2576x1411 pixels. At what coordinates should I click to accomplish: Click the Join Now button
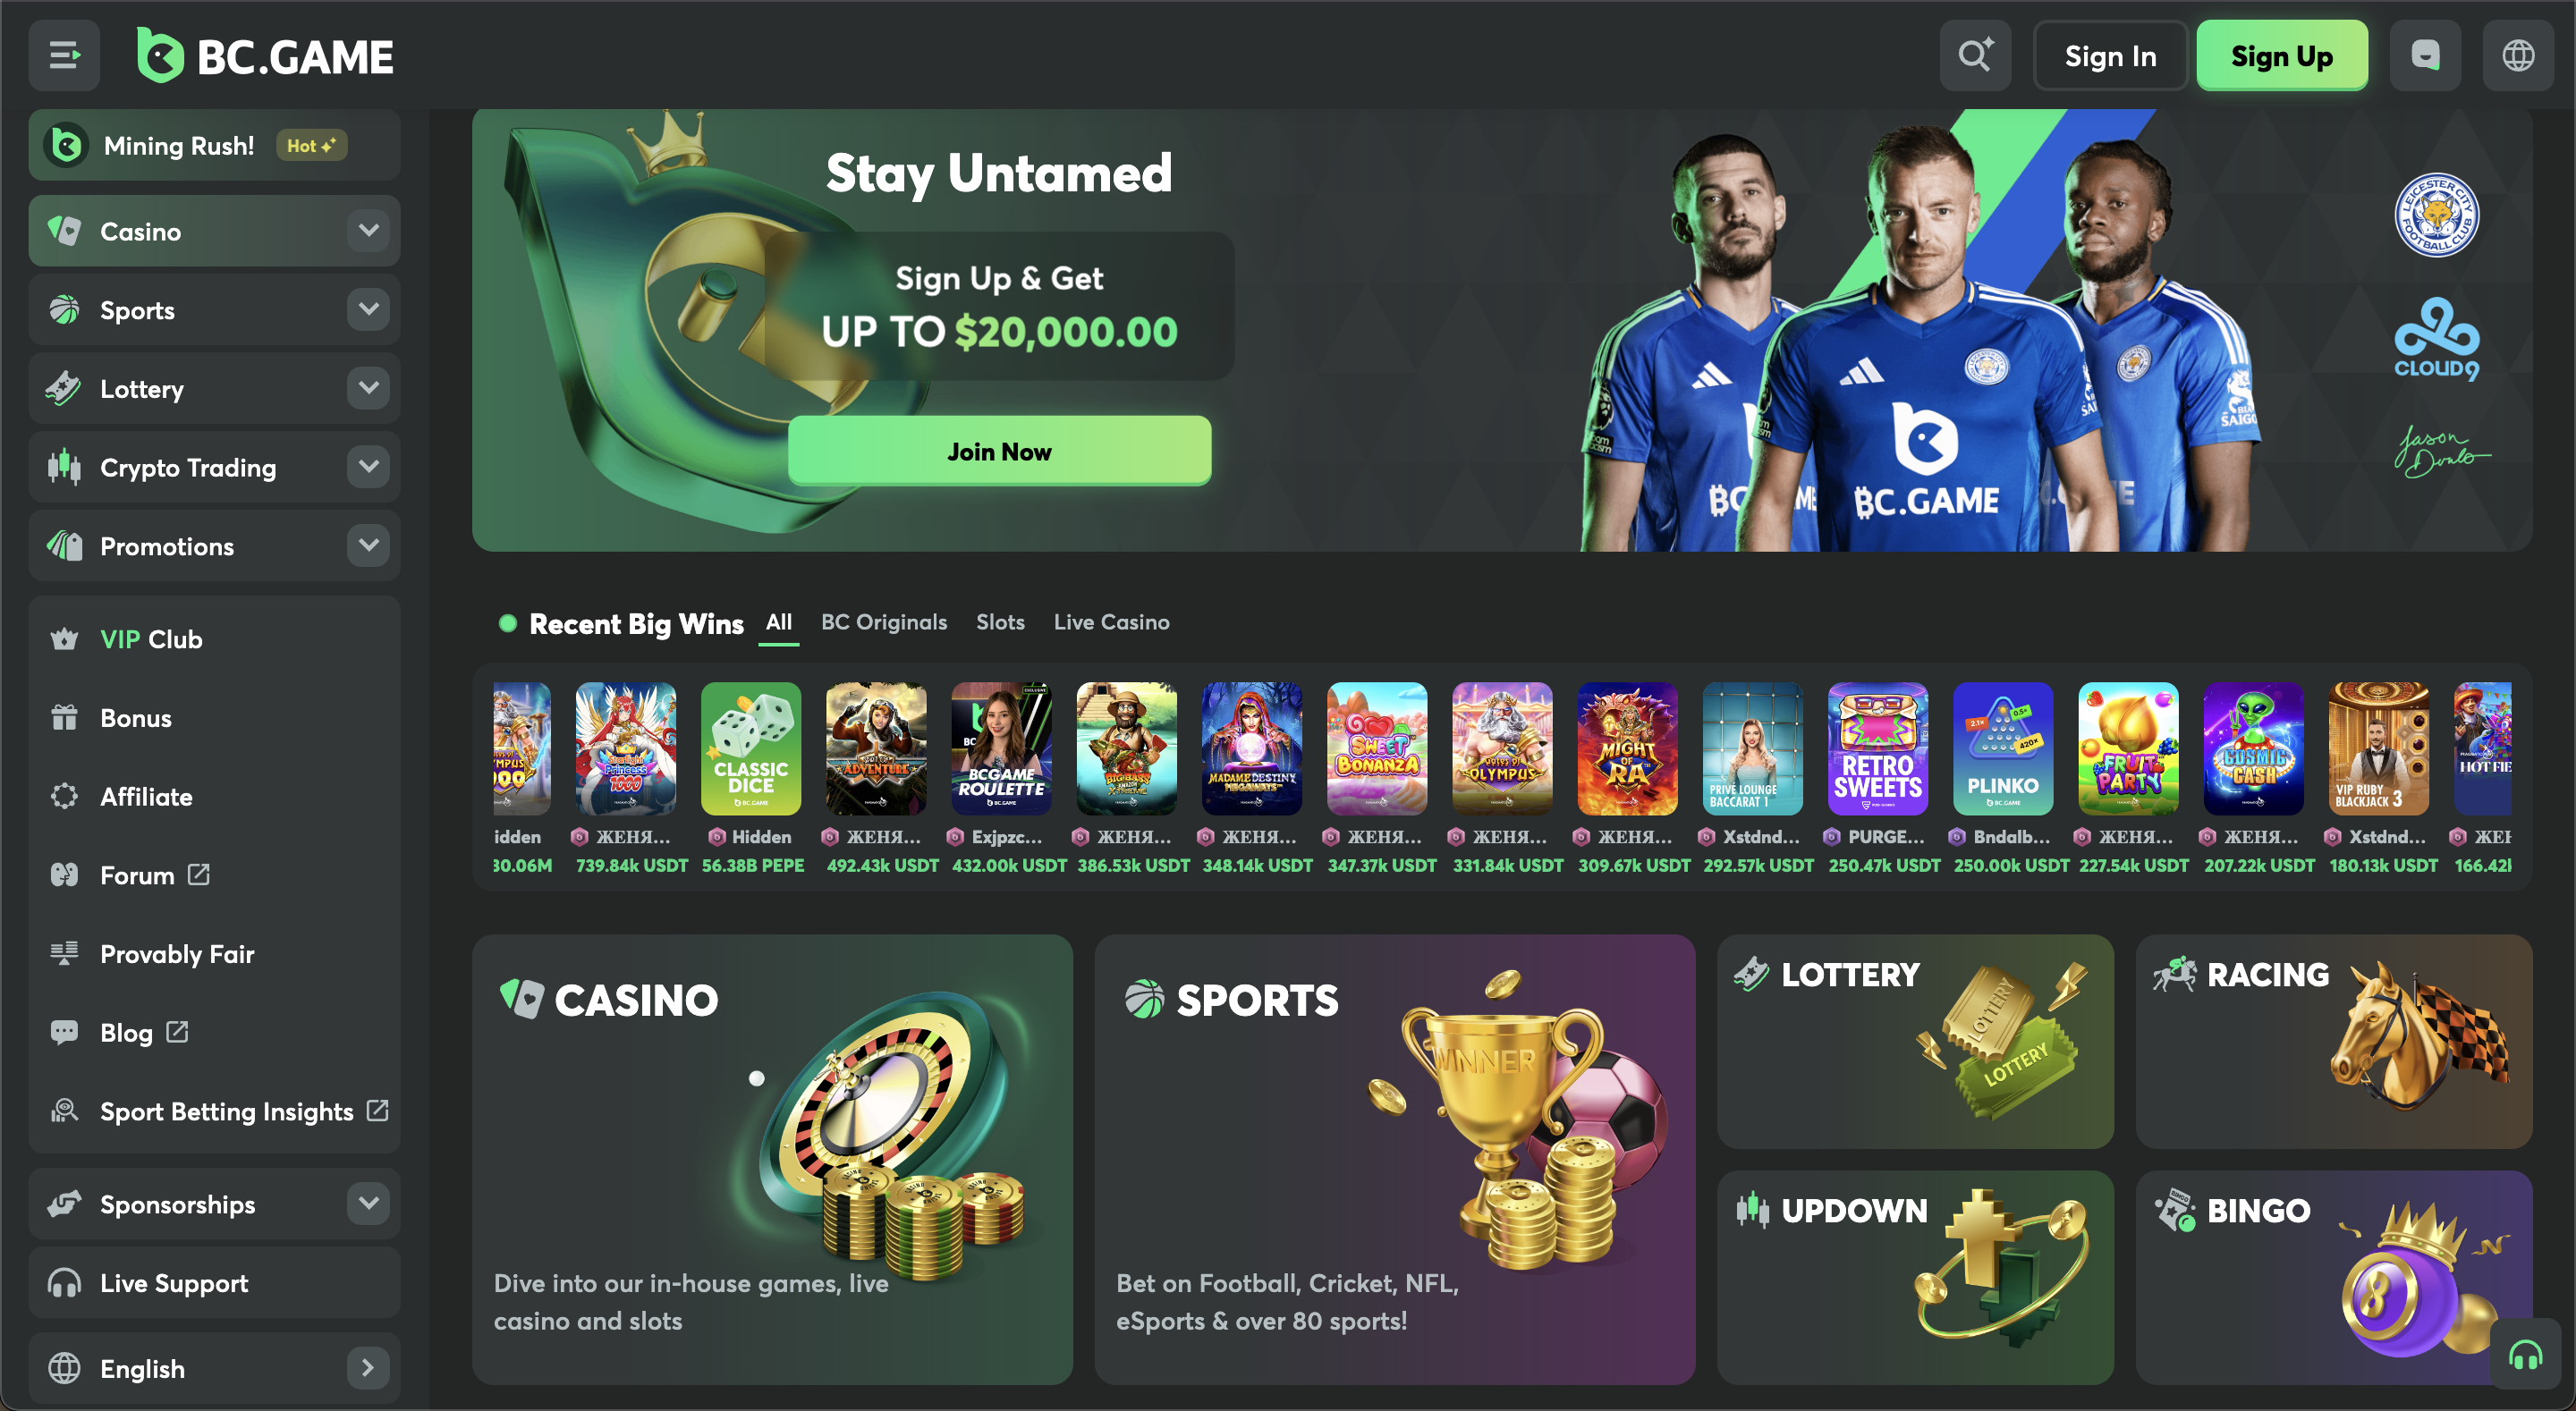click(x=999, y=452)
